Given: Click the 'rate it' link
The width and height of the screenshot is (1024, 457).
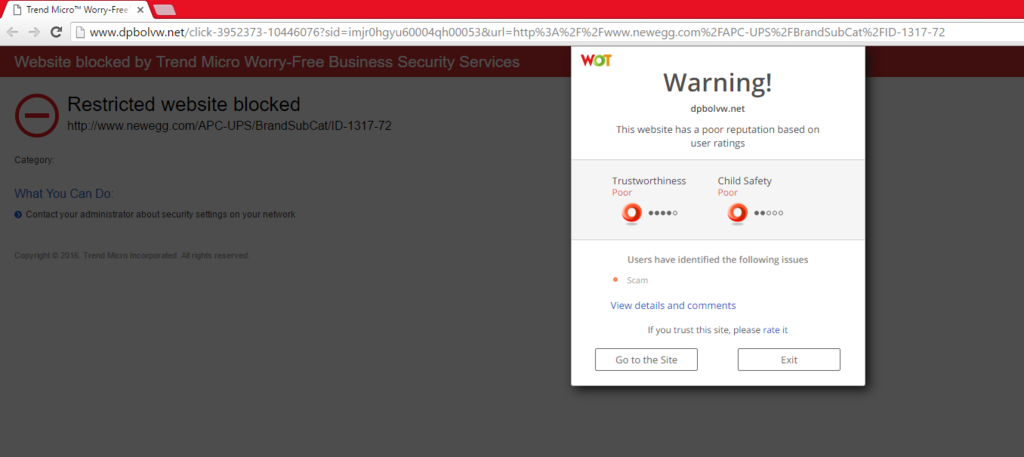Looking at the screenshot, I should [775, 330].
